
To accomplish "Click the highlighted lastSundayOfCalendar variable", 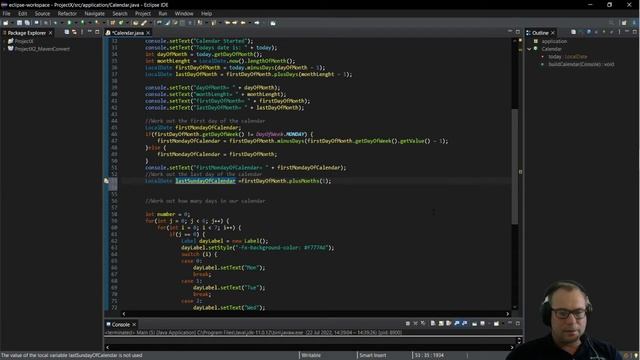I will [x=205, y=181].
